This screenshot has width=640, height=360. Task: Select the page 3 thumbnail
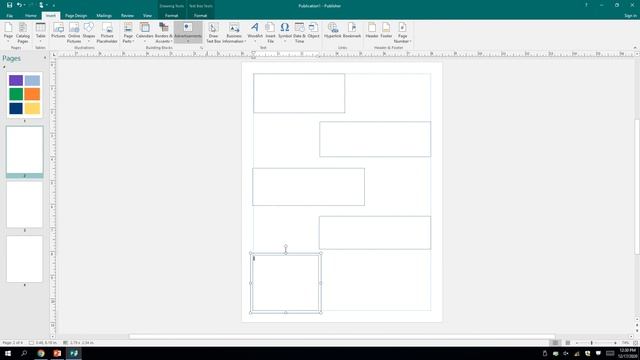[24, 204]
